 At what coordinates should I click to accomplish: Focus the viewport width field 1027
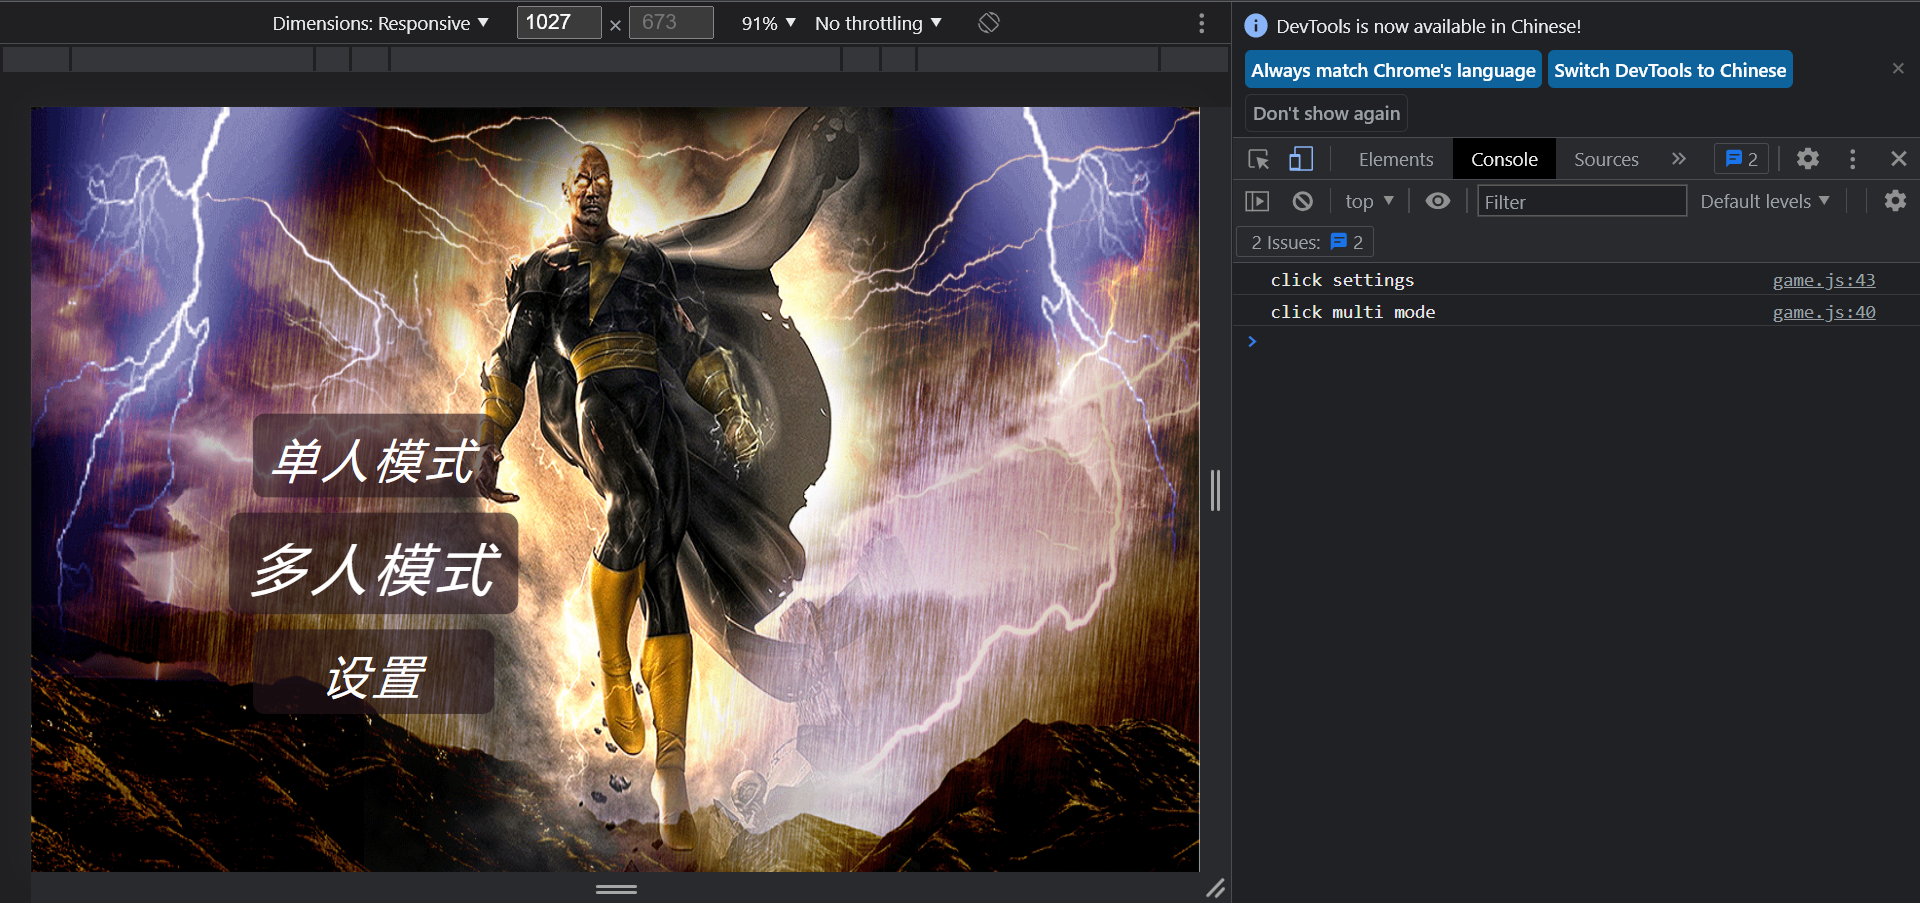pos(559,22)
